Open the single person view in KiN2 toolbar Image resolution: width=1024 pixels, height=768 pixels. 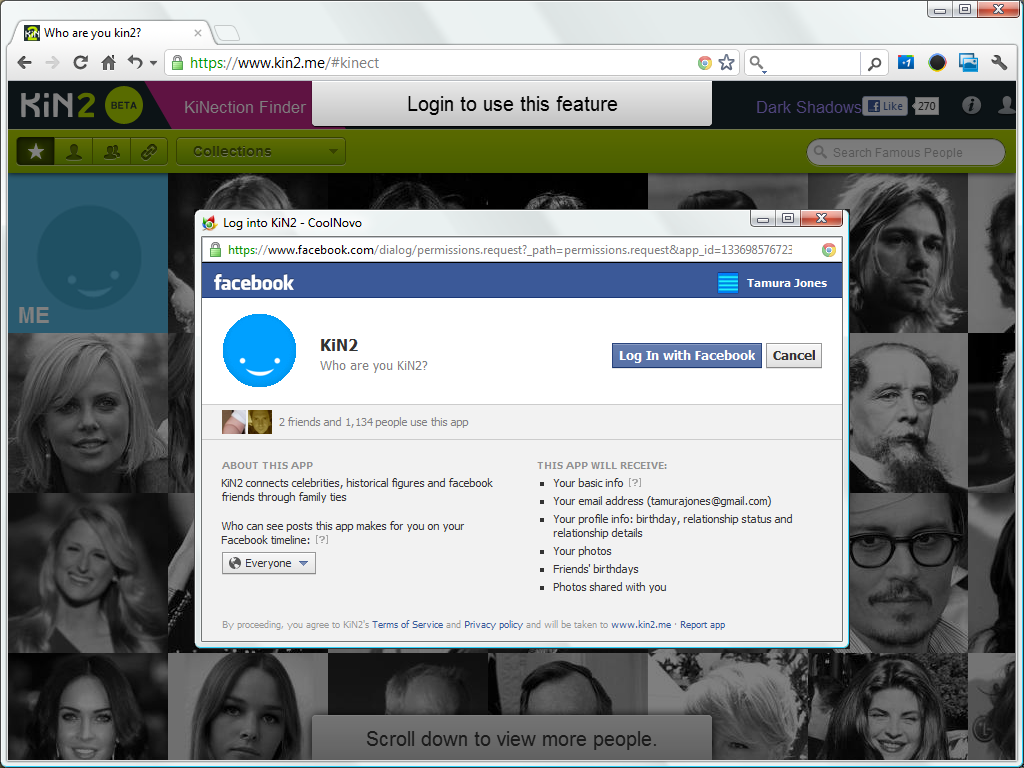click(74, 151)
